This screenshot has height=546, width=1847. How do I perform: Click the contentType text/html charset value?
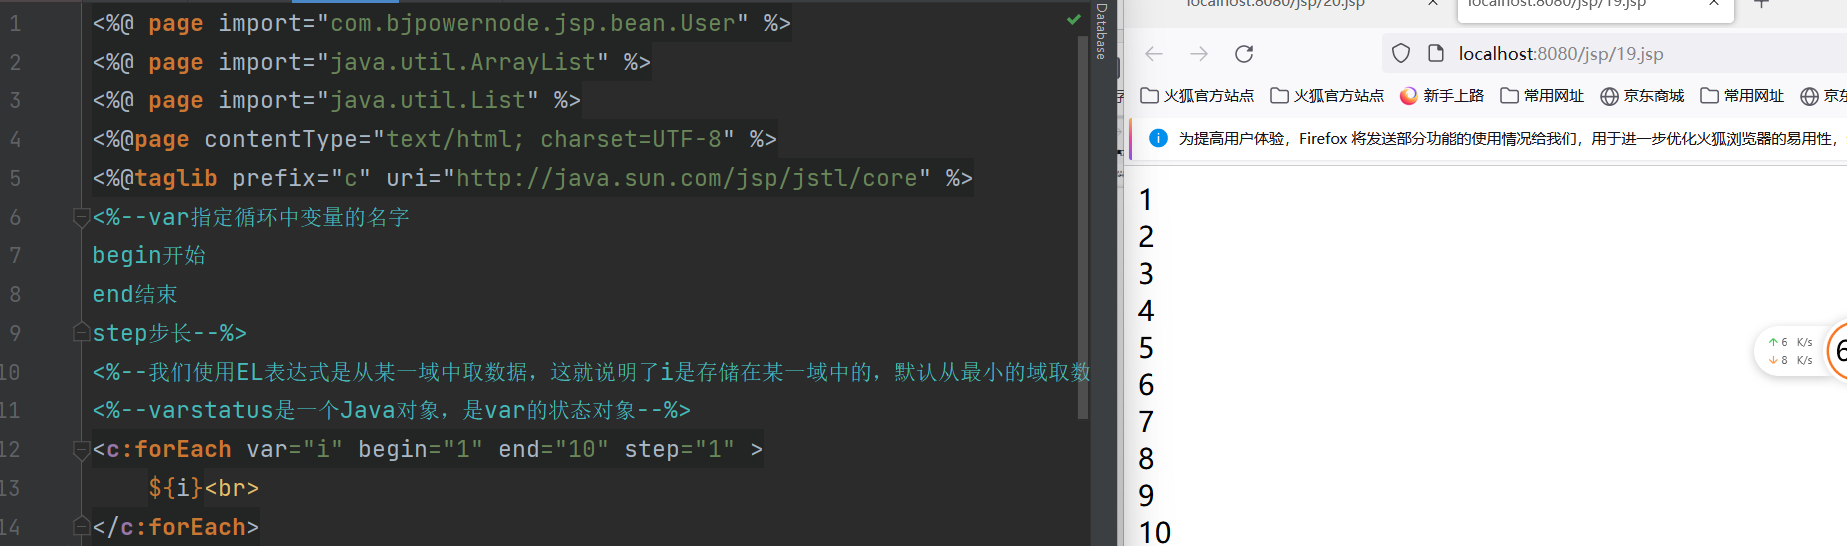[554, 139]
